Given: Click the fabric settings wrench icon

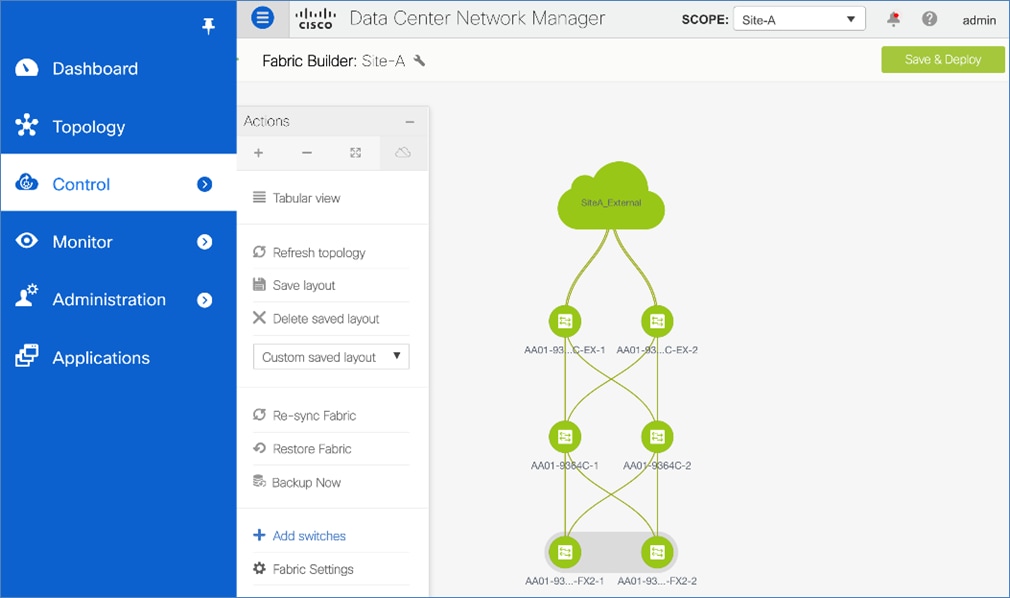Looking at the screenshot, I should point(419,61).
